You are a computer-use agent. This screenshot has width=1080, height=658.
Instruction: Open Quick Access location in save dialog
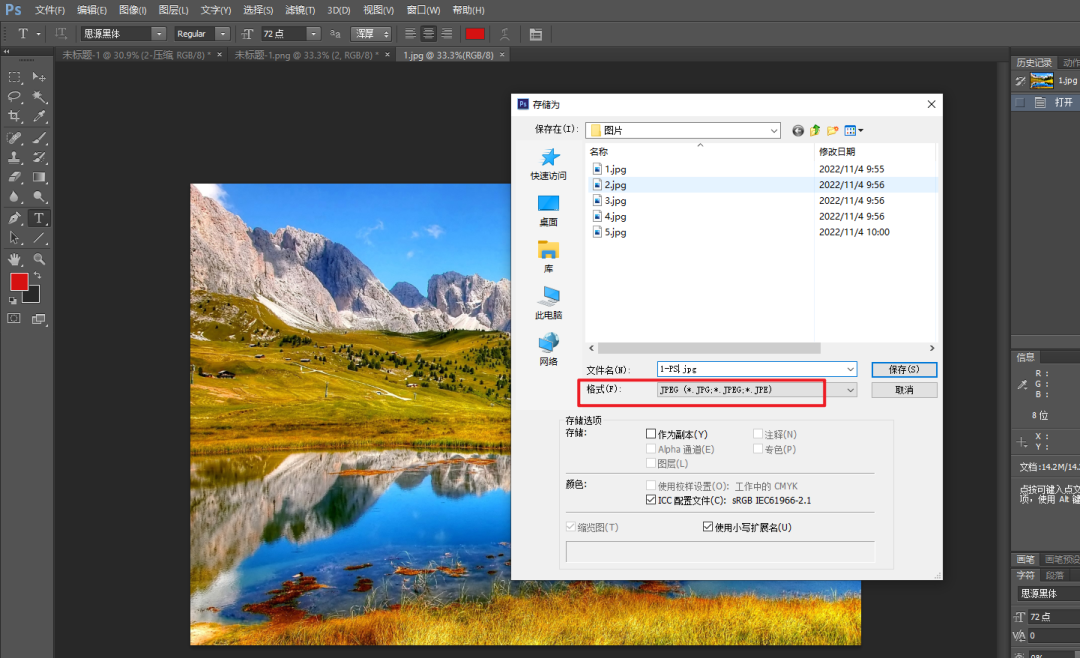coord(548,164)
